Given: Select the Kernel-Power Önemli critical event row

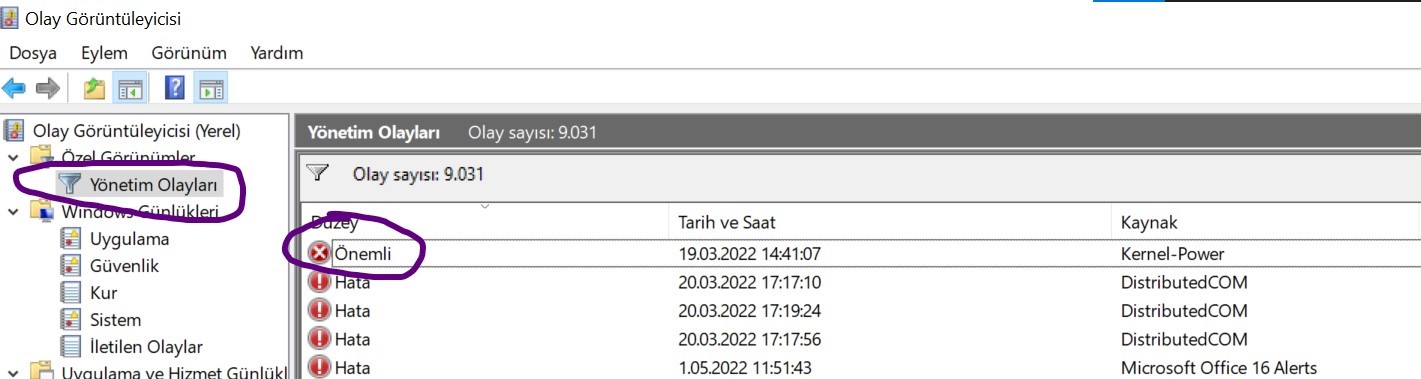Looking at the screenshot, I should (x=860, y=254).
